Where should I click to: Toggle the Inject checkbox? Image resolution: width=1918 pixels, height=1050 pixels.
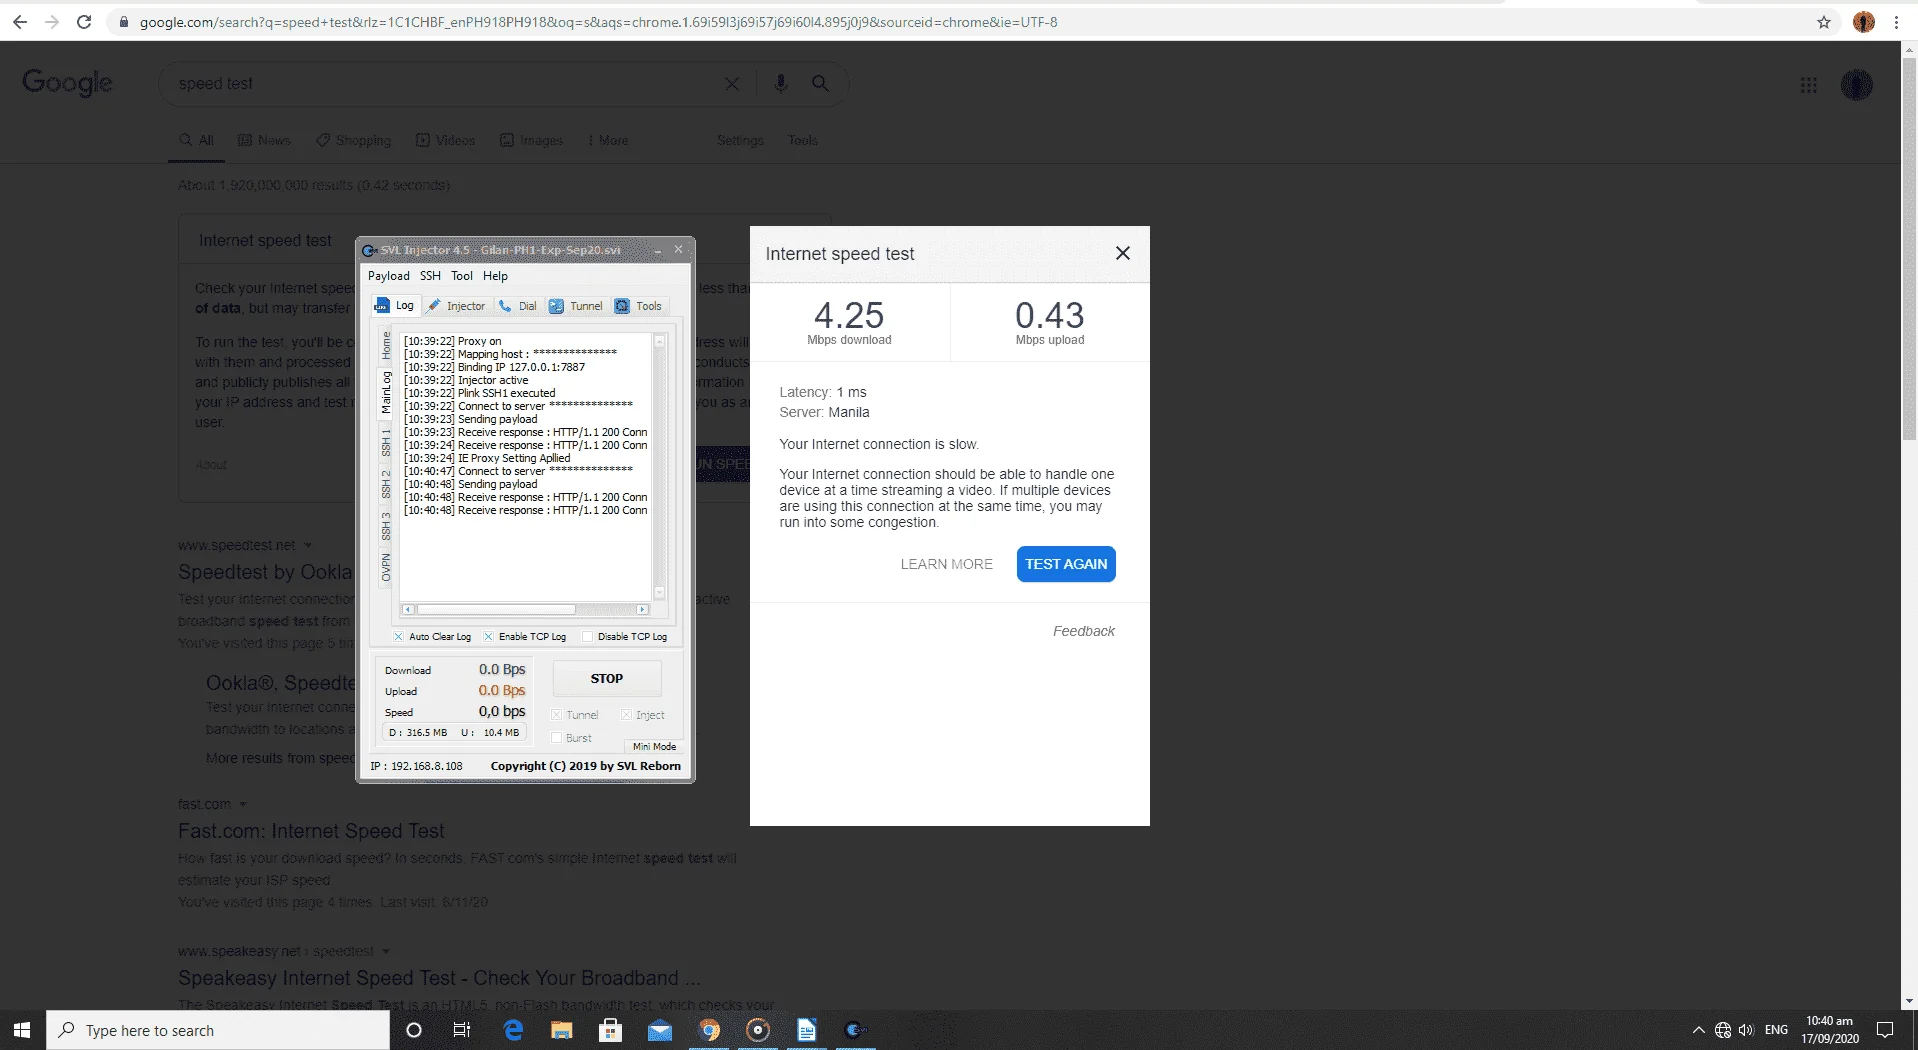point(627,715)
